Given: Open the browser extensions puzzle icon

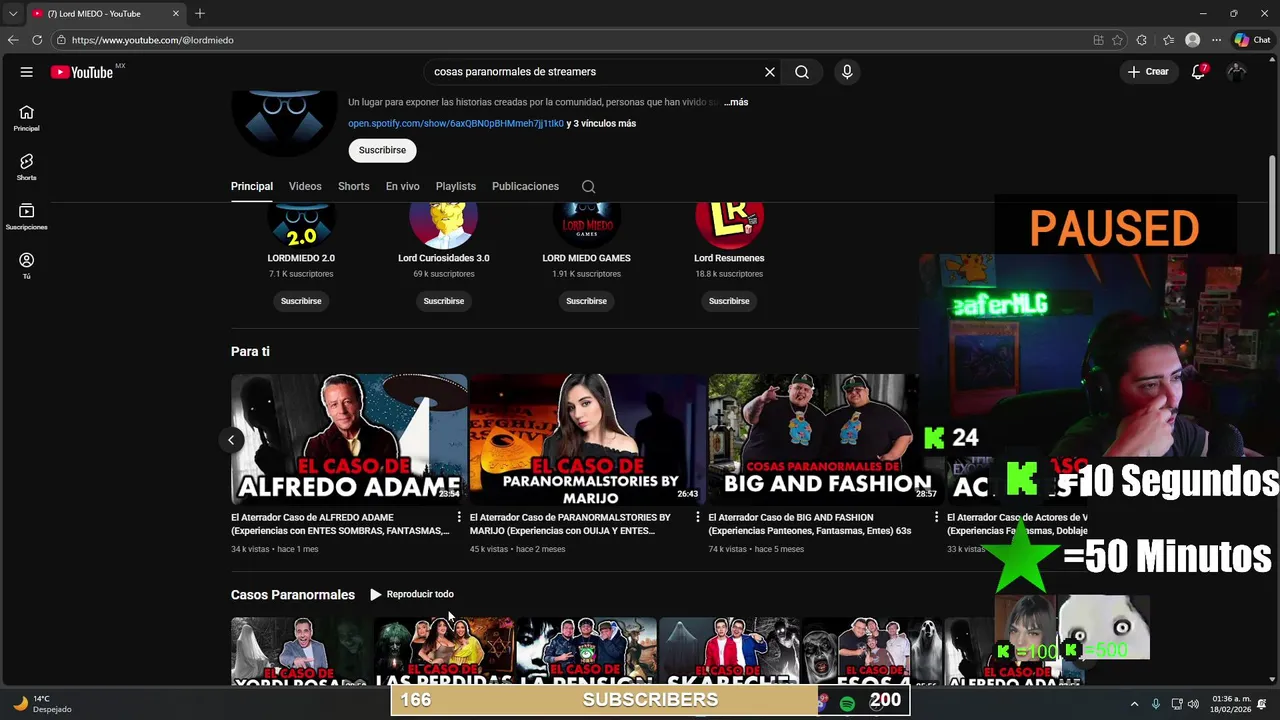Looking at the screenshot, I should (1143, 40).
